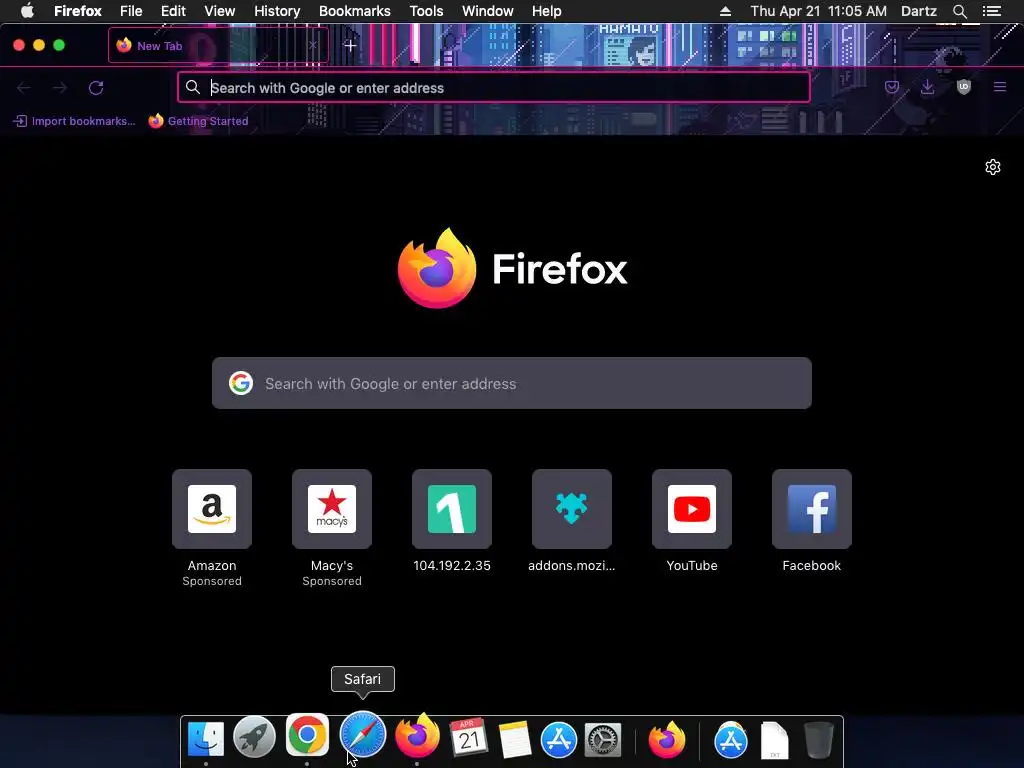Open the TXT document in Dock
Screen dimensions: 1024x768
pyautogui.click(x=775, y=741)
